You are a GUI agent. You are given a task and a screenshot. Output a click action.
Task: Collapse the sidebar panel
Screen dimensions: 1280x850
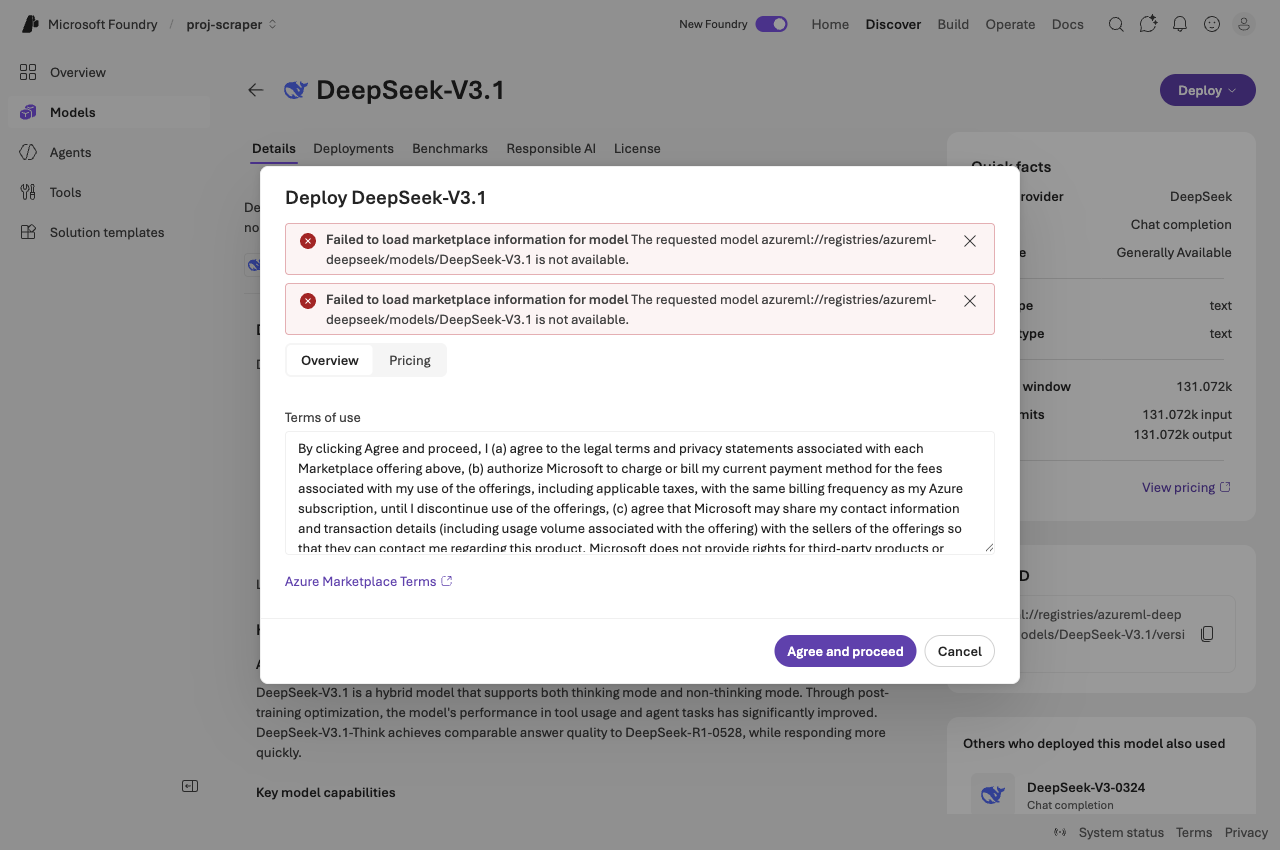[x=190, y=786]
